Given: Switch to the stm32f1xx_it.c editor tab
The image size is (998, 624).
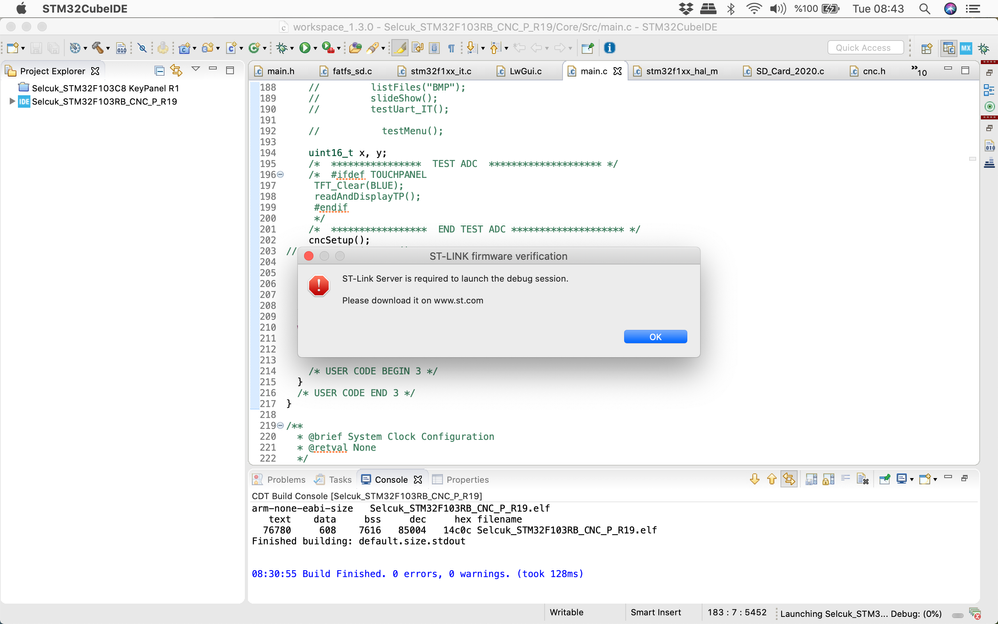Looking at the screenshot, I should point(434,71).
